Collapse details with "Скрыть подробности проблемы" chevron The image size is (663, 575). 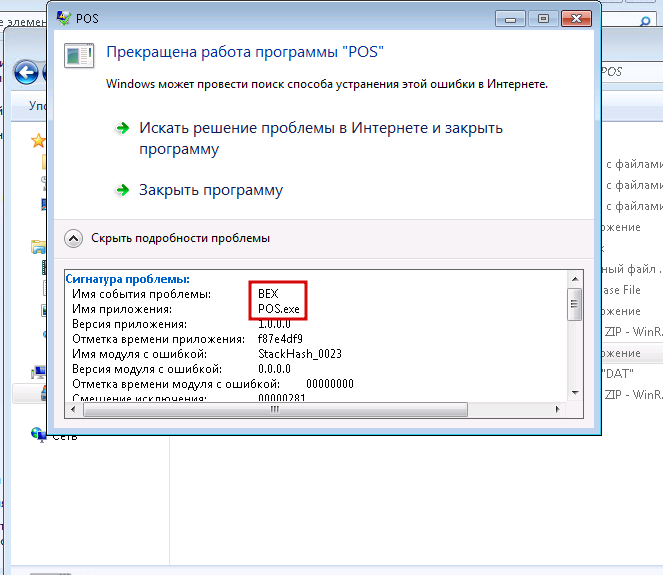(x=74, y=239)
